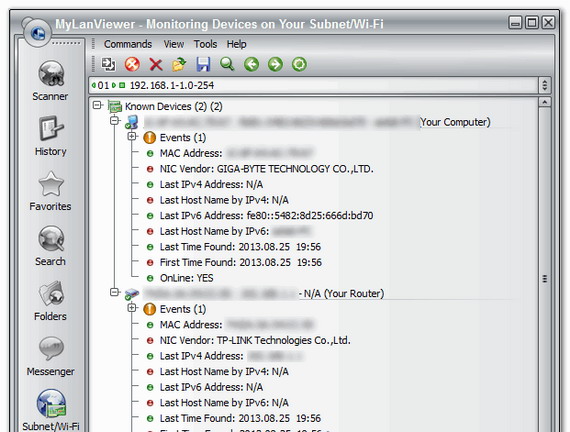Collapse the Known Devices tree node
570x432 pixels.
point(97,105)
